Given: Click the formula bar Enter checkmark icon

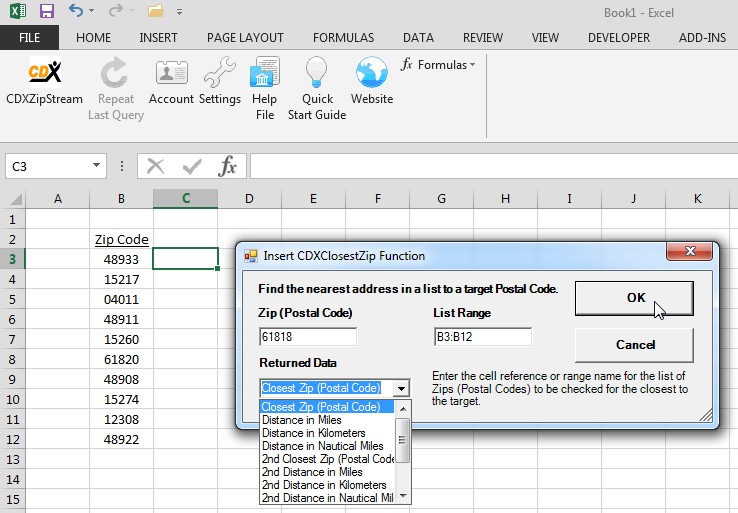Looking at the screenshot, I should click(x=192, y=166).
